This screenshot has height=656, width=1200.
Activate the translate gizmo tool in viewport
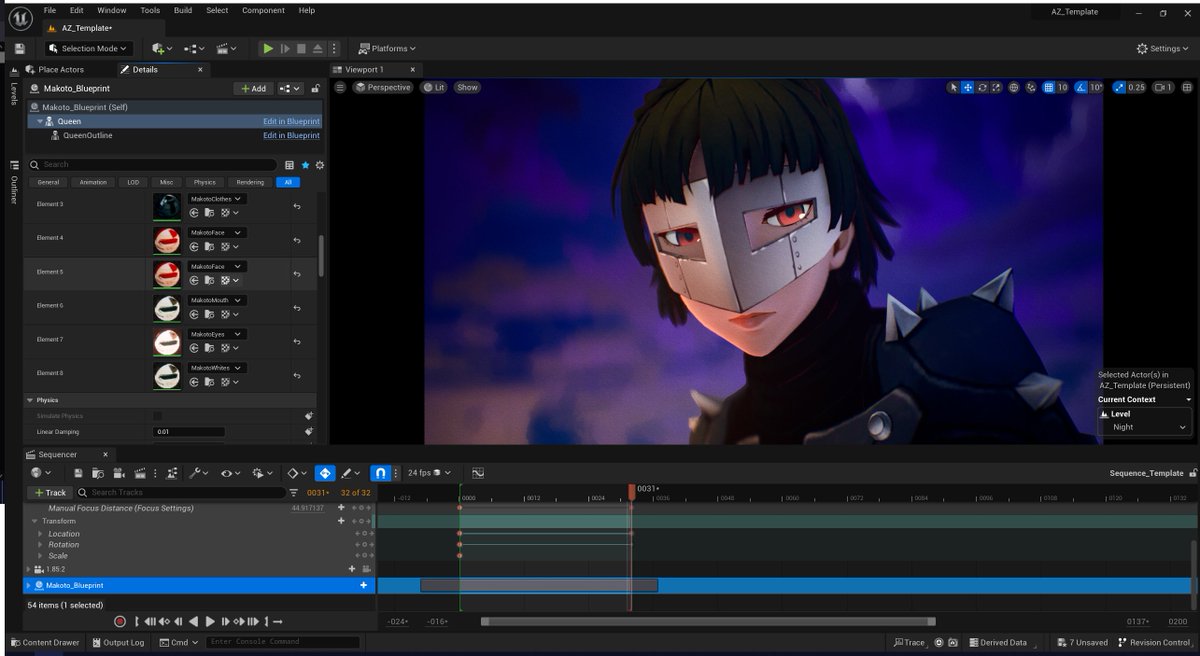click(x=968, y=87)
